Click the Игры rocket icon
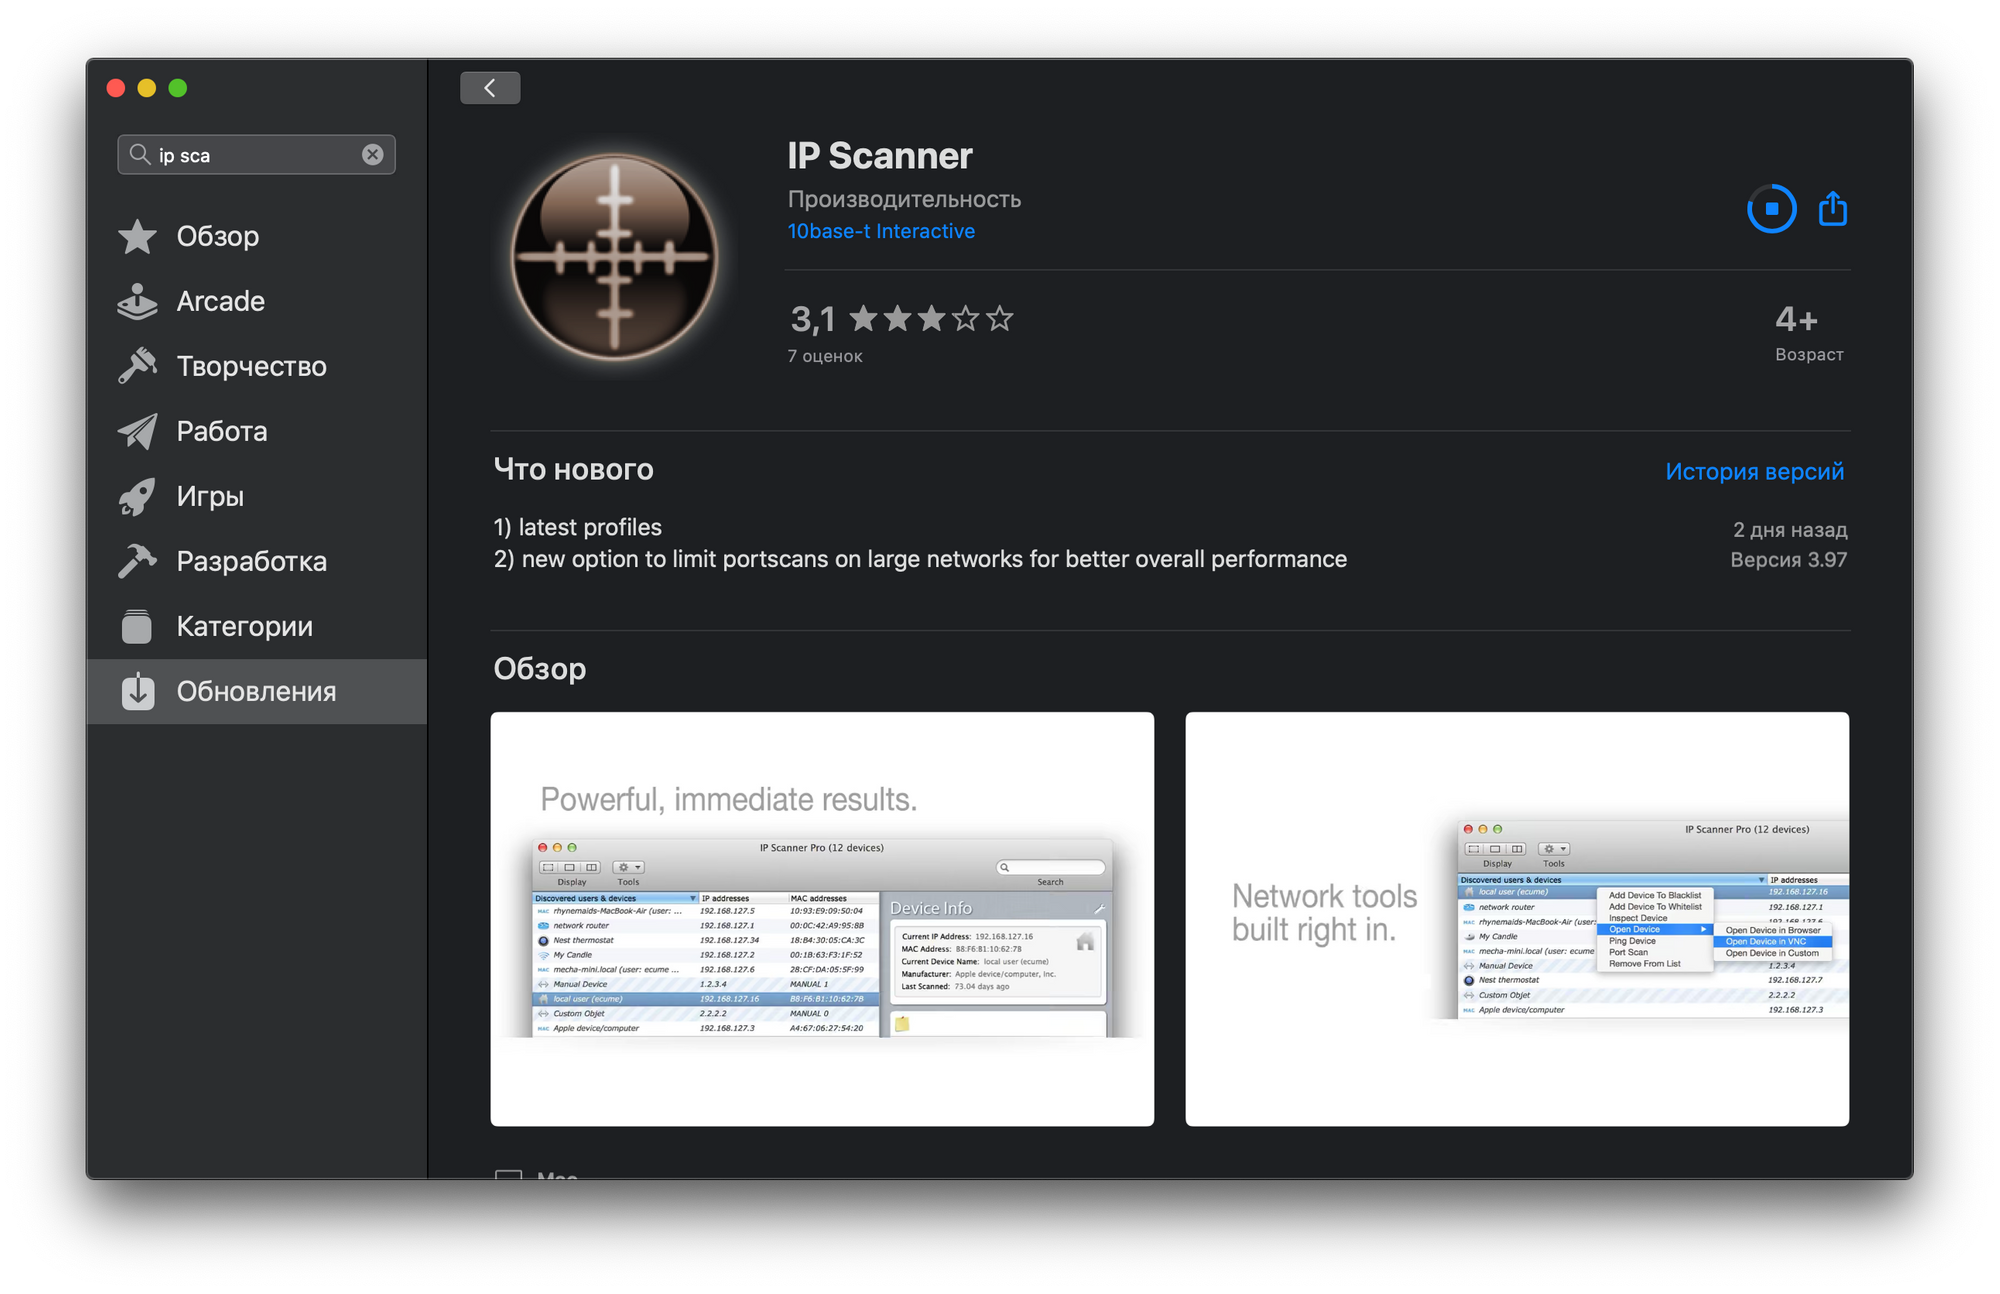This screenshot has width=2000, height=1294. (138, 496)
